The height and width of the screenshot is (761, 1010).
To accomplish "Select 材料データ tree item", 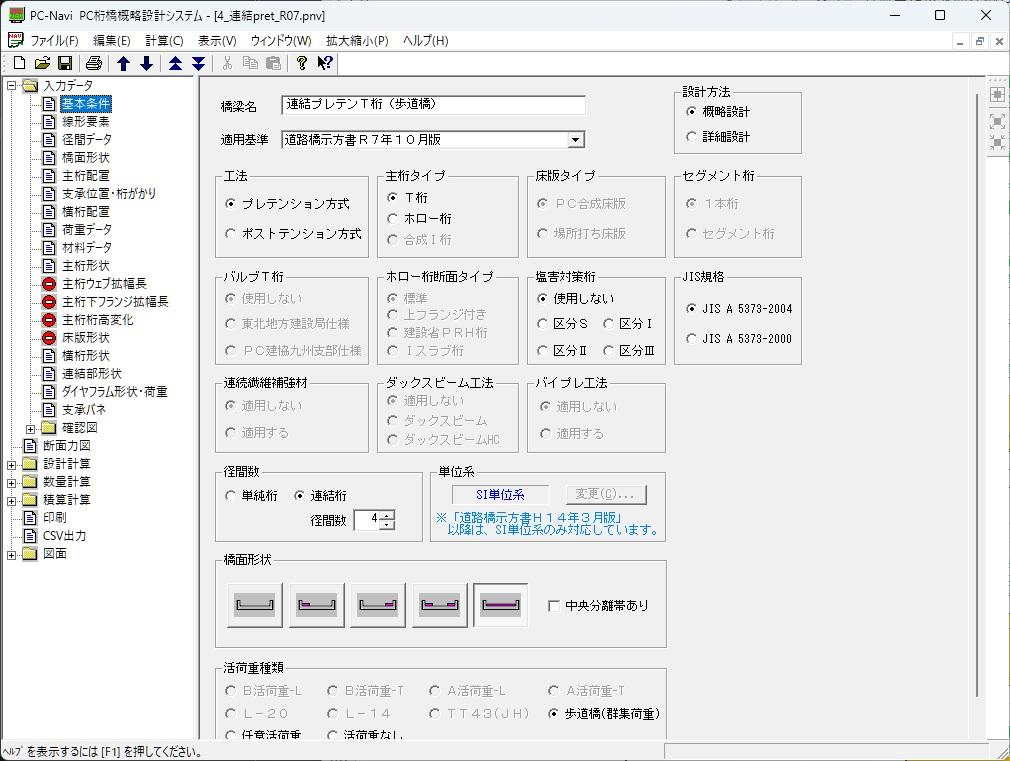I will (x=87, y=248).
